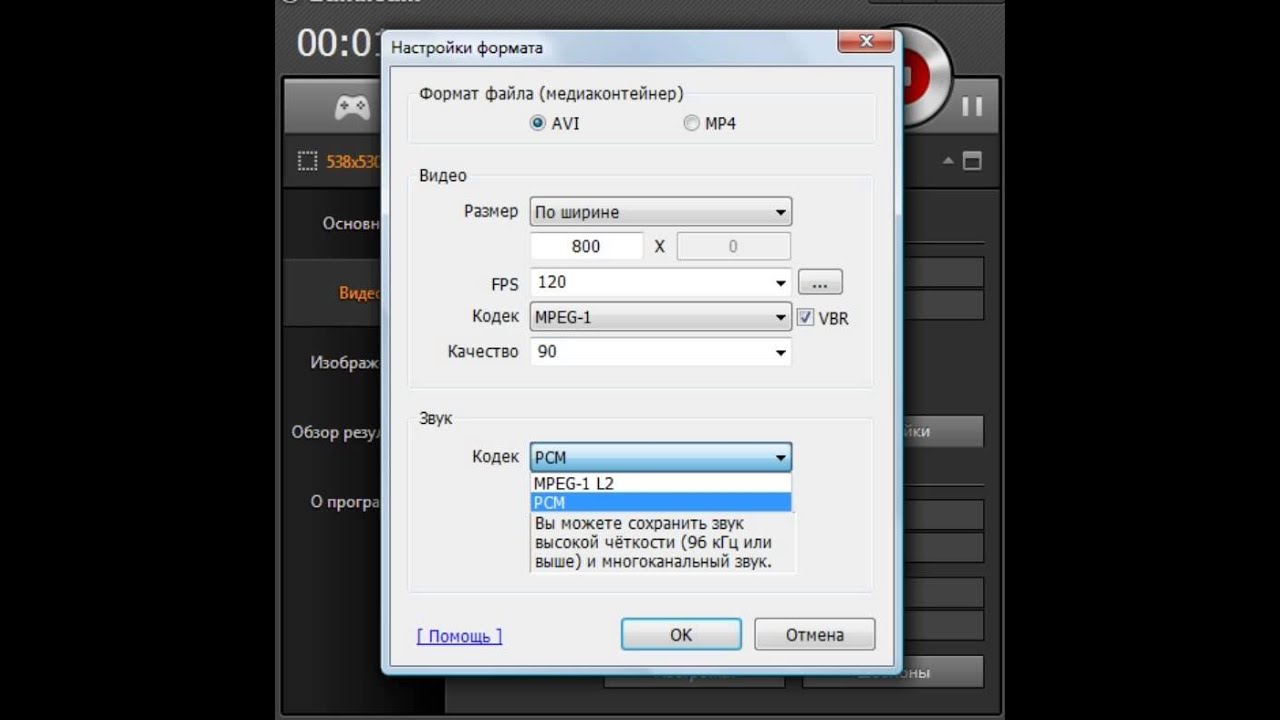1280x720 pixels.
Task: Switch to the Видео tab in Bandicam sidebar
Action: point(333,293)
